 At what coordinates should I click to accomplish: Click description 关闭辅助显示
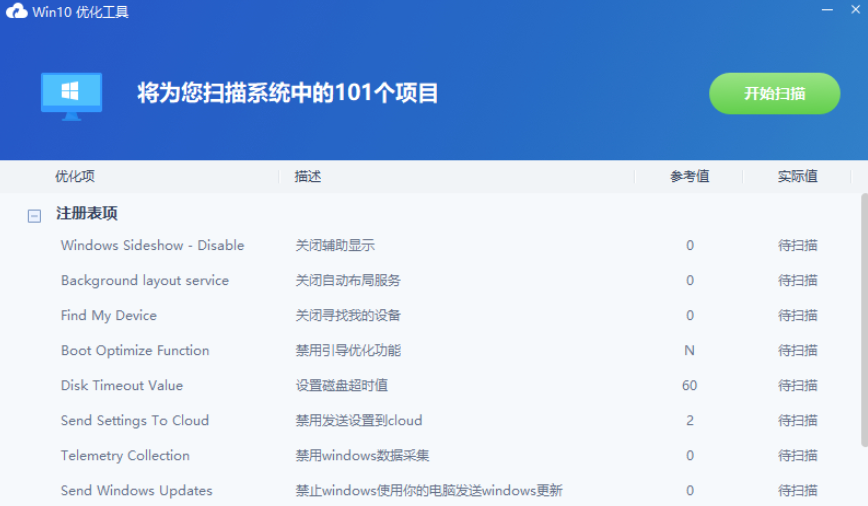(x=335, y=245)
